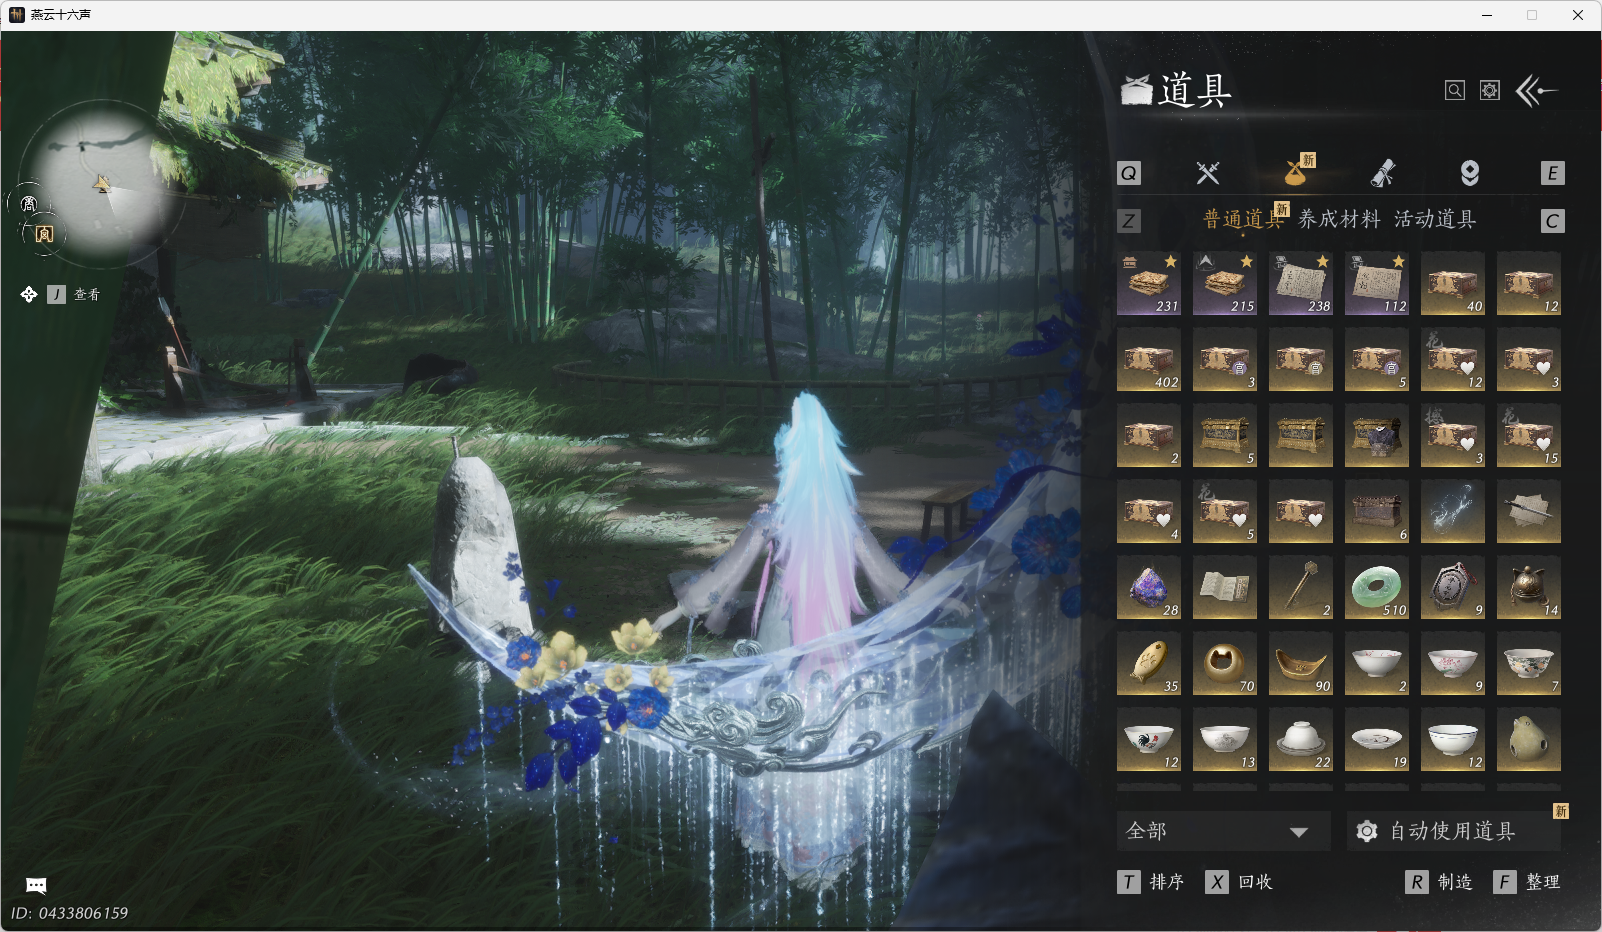Open inventory settings gear beside search
1602x932 pixels.
click(x=1490, y=91)
